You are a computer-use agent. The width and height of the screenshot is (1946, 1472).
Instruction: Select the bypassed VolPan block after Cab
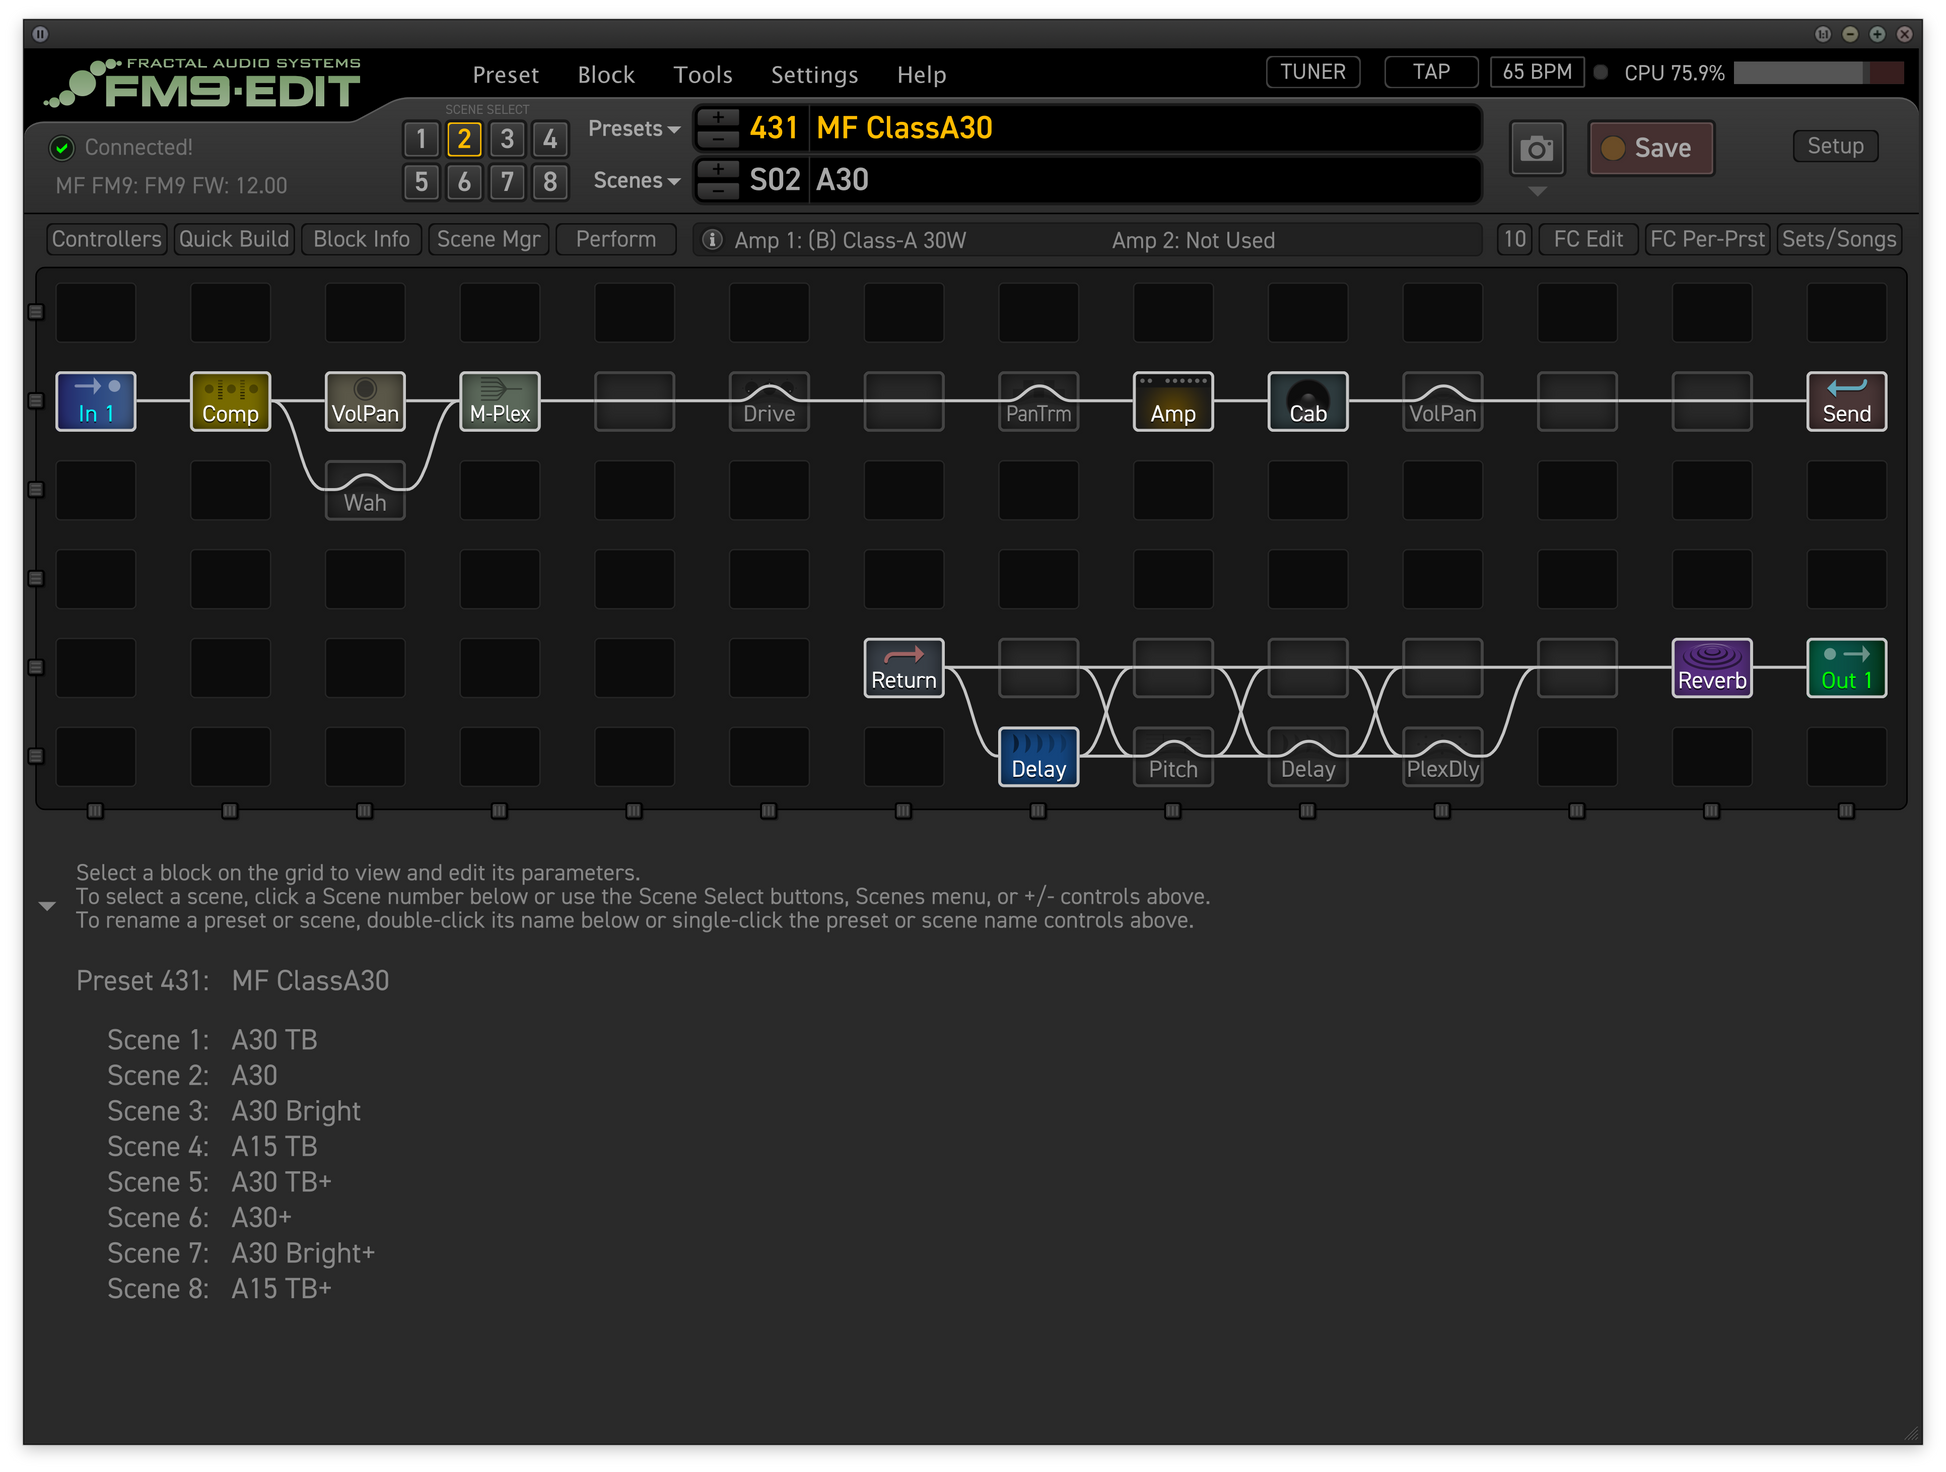pyautogui.click(x=1442, y=401)
